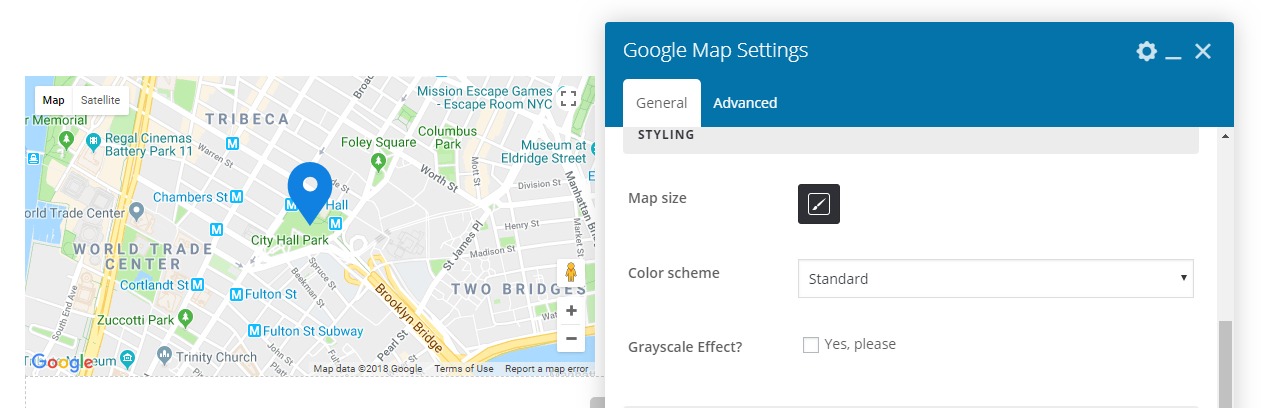The width and height of the screenshot is (1261, 408).
Task: Enable the Grayscale Effect checkbox
Action: 811,345
